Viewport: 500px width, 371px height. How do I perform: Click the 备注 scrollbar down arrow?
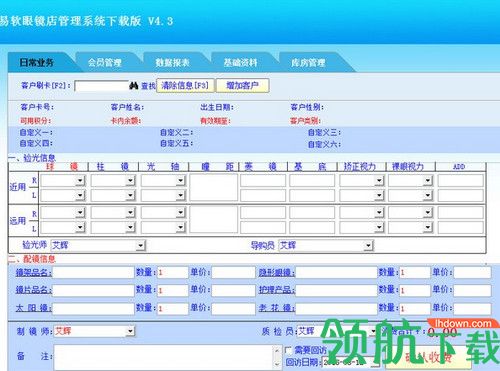[277, 364]
